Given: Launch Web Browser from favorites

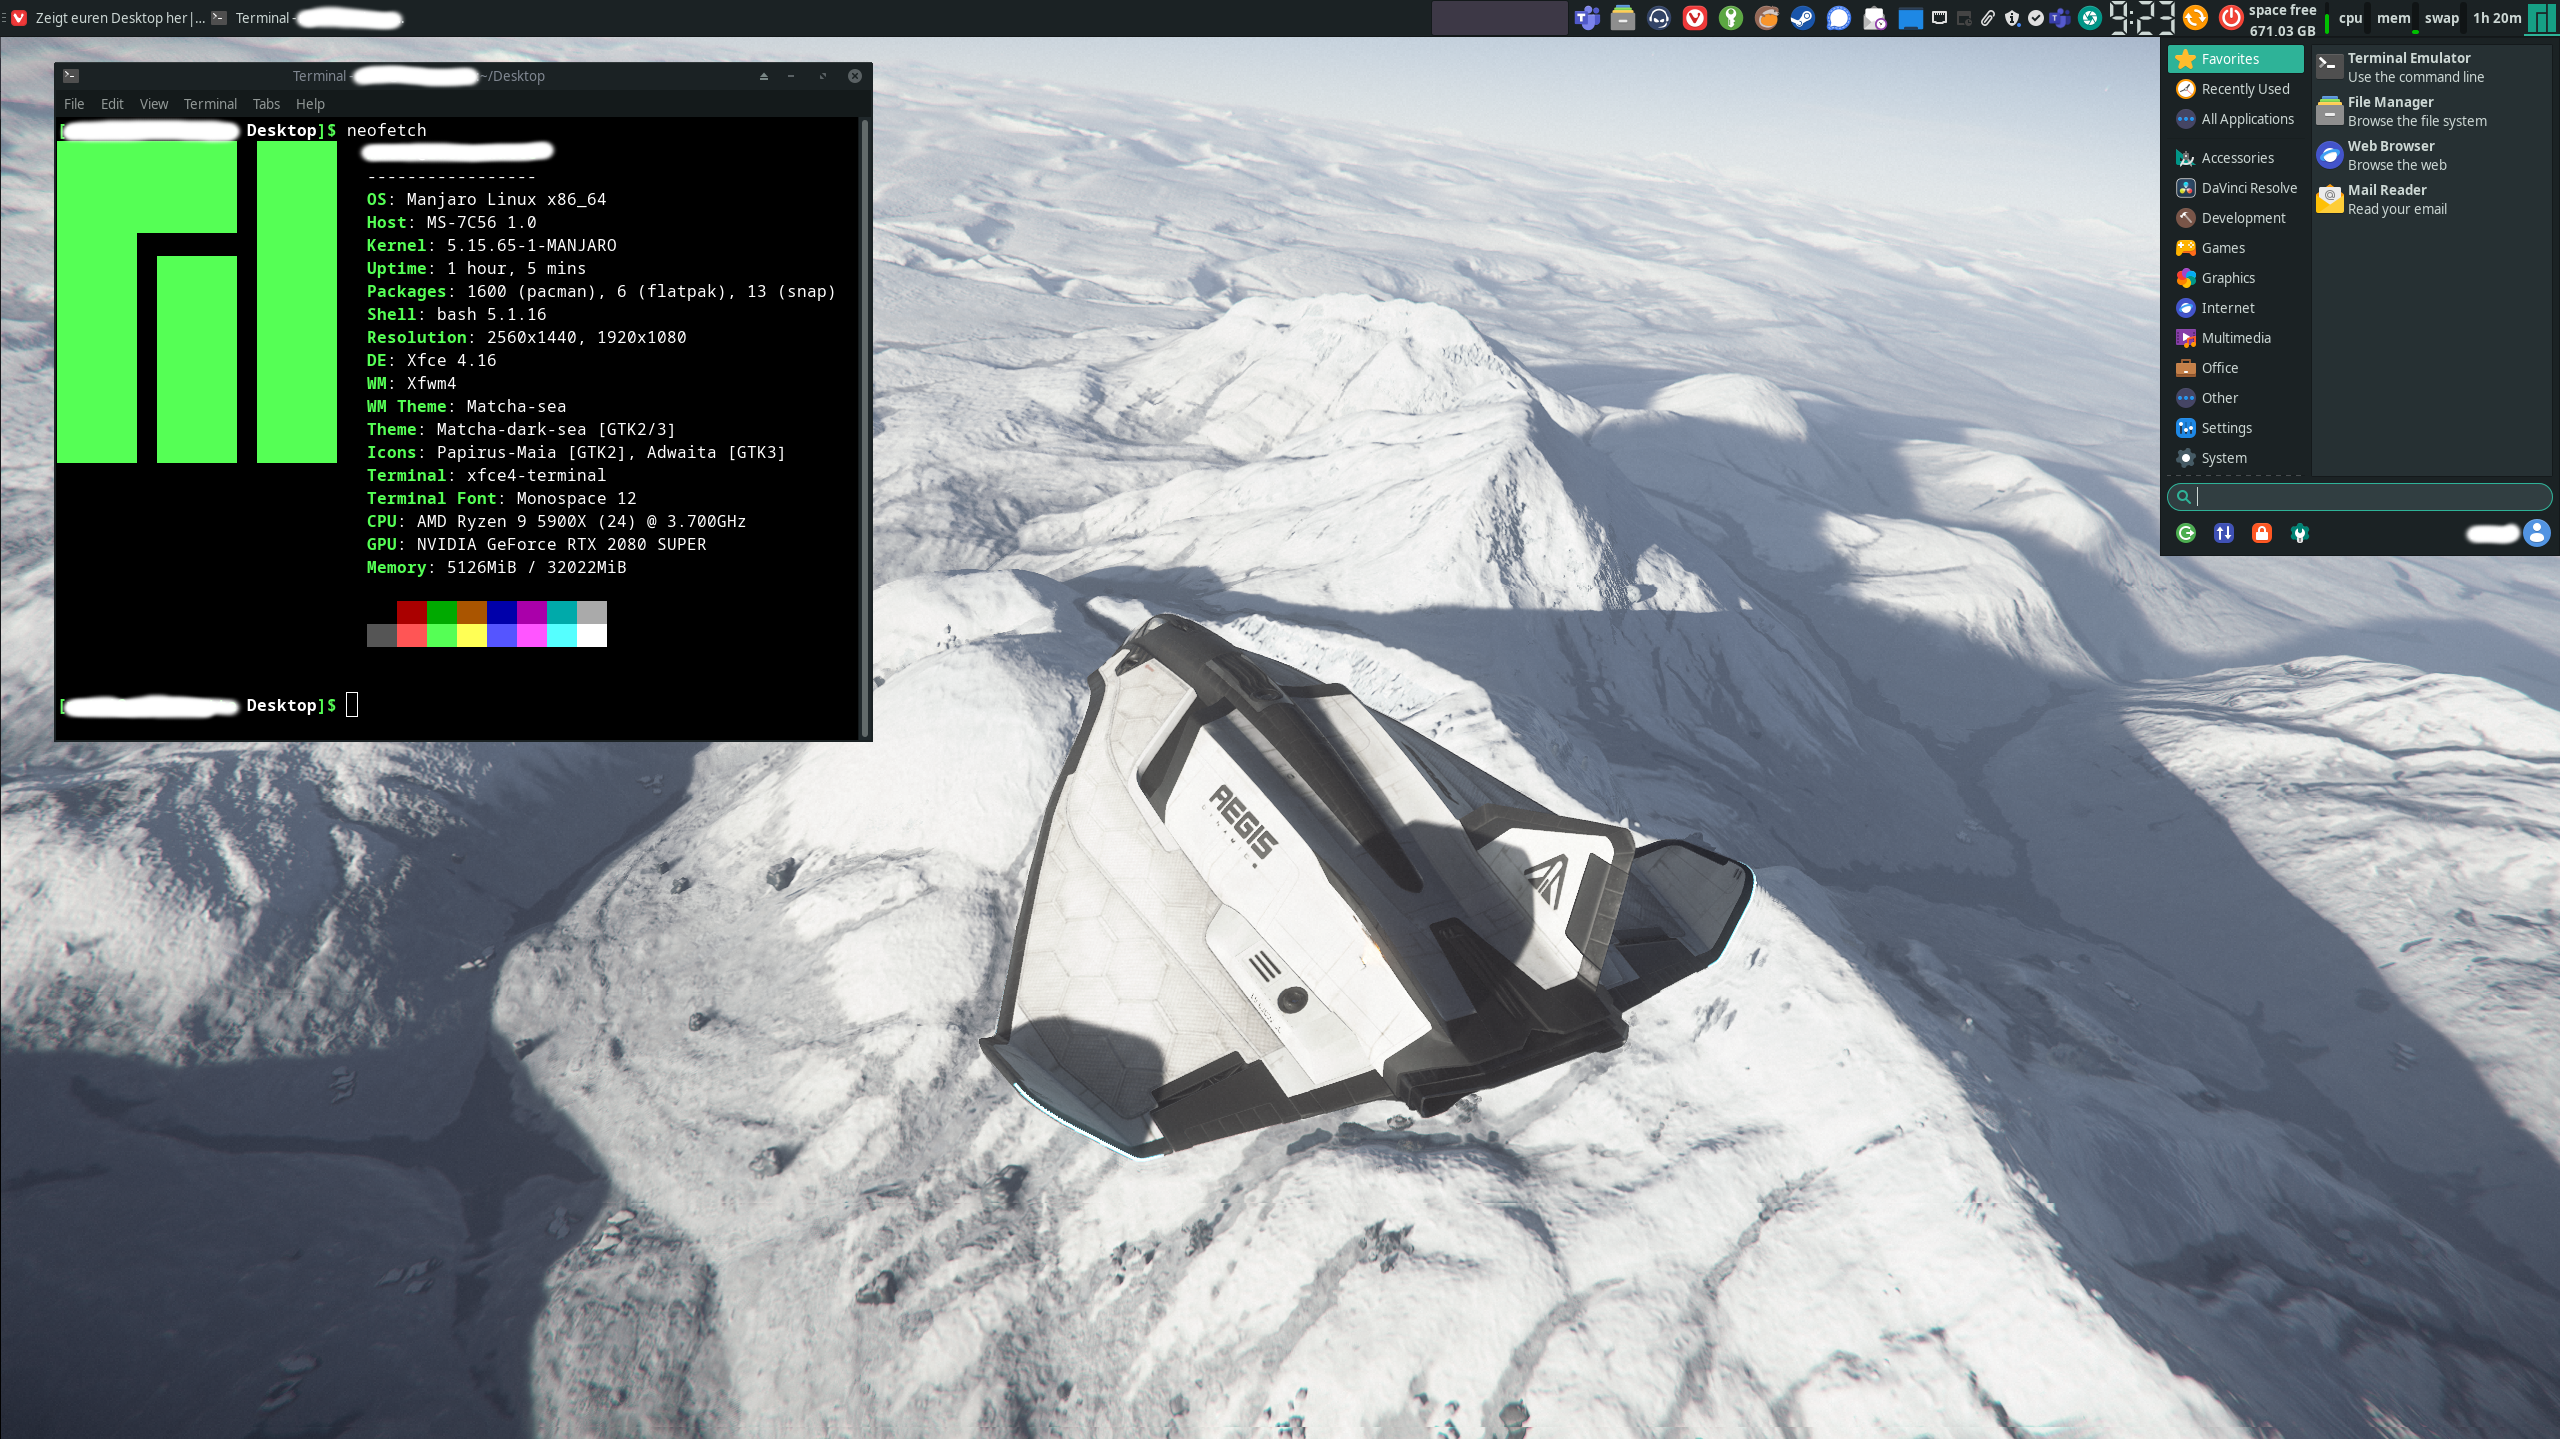Looking at the screenshot, I should click(2432, 155).
